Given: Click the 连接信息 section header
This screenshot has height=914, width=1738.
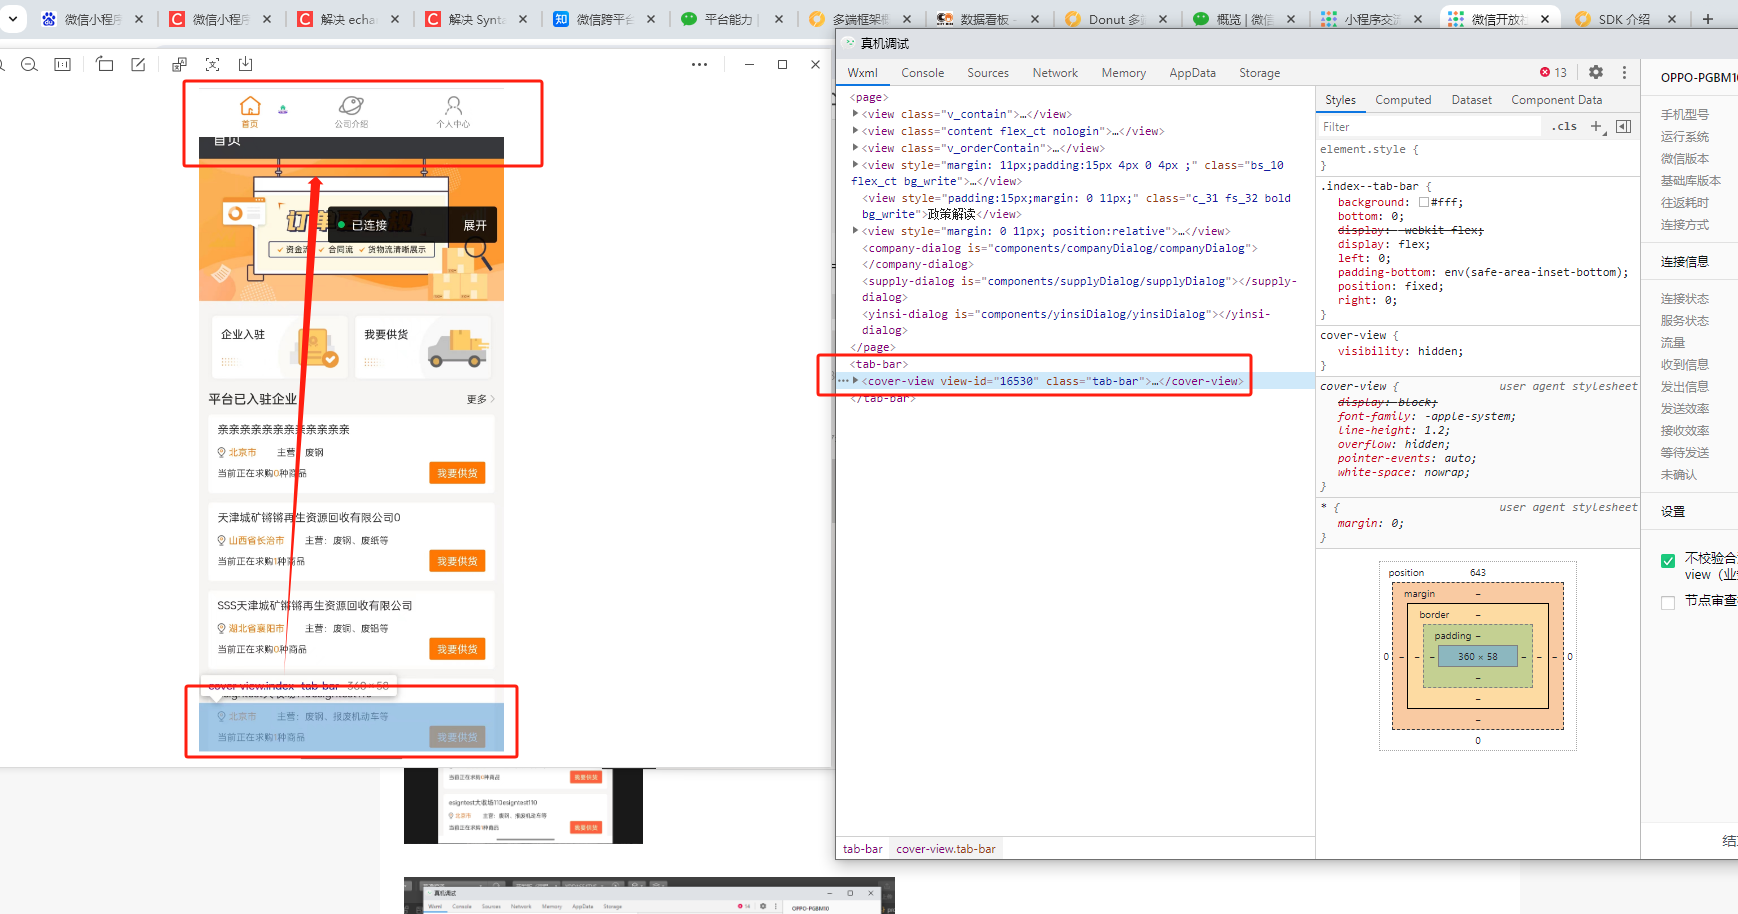Looking at the screenshot, I should point(1685,262).
